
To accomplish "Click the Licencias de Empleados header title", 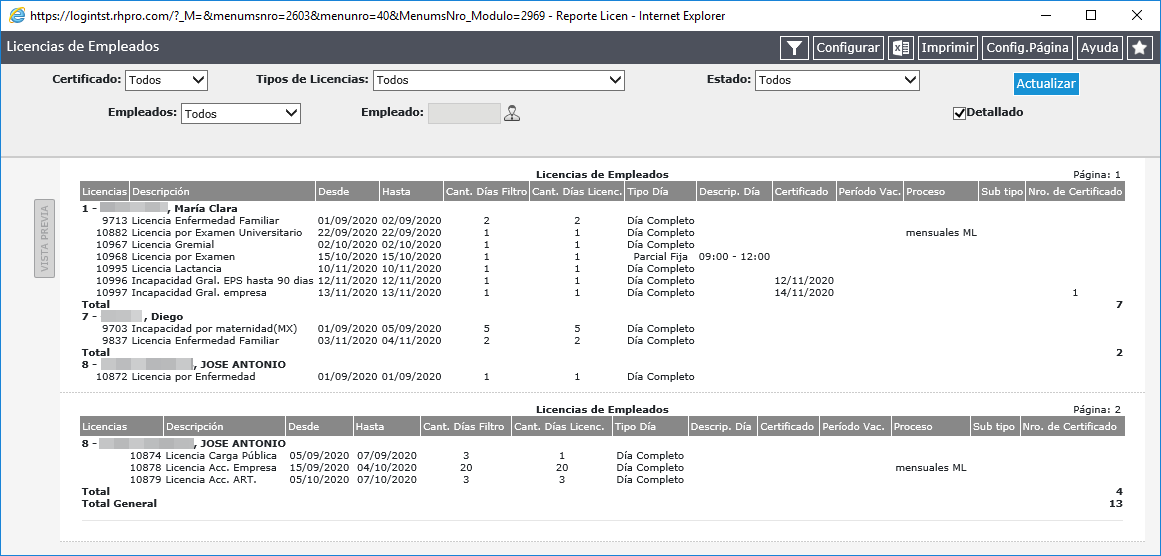I will click(x=83, y=47).
